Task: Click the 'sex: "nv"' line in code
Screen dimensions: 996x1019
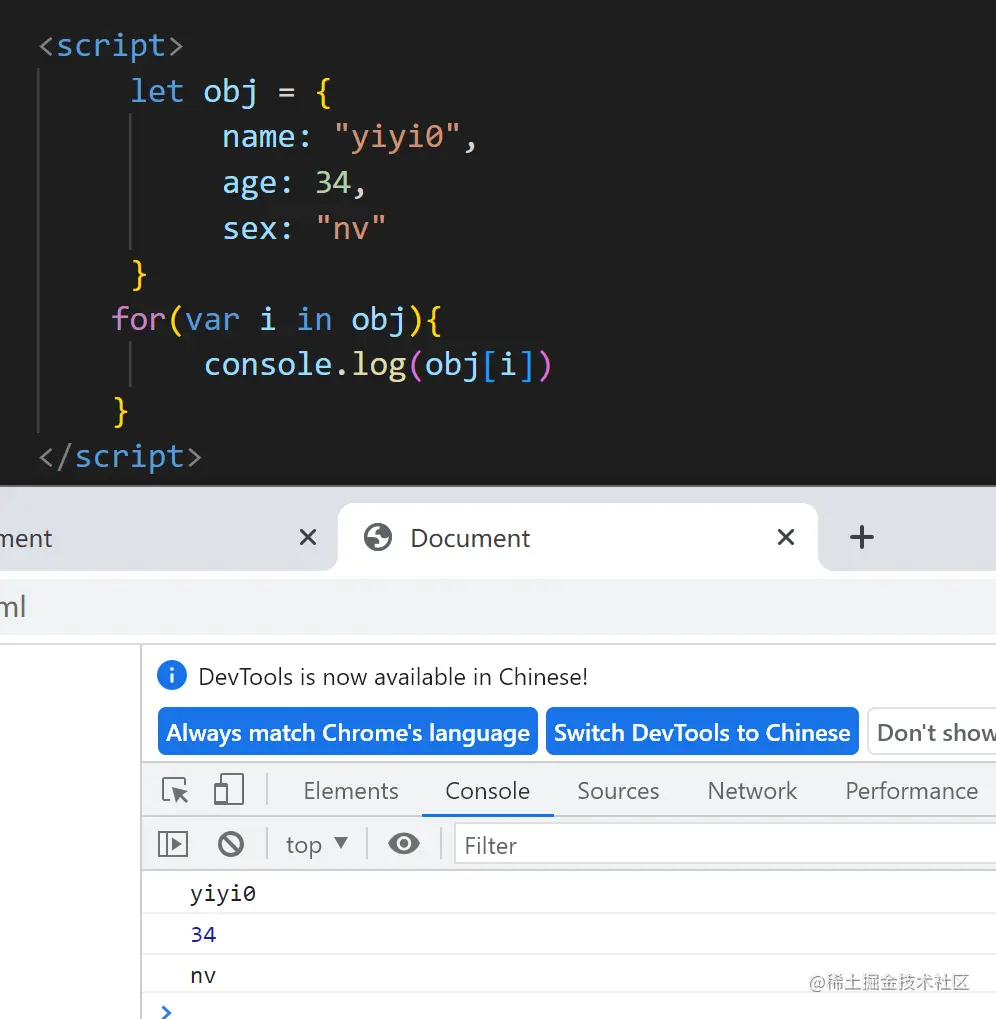Action: click(x=304, y=229)
